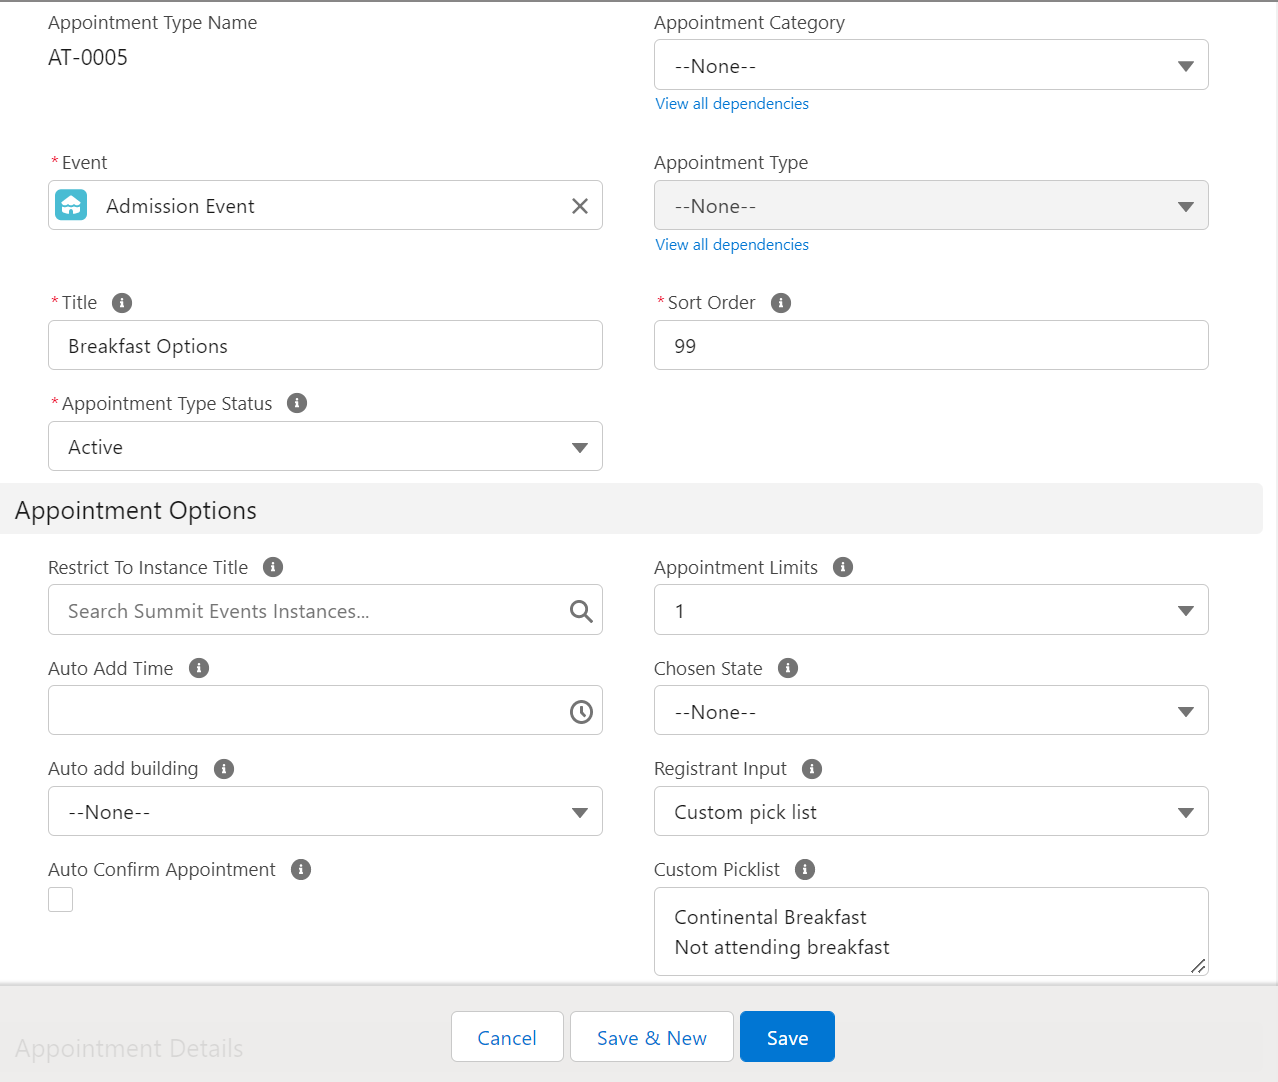Click the search magnifier in Restrict To Instance Title
Image resolution: width=1278 pixels, height=1082 pixels.
click(x=581, y=610)
